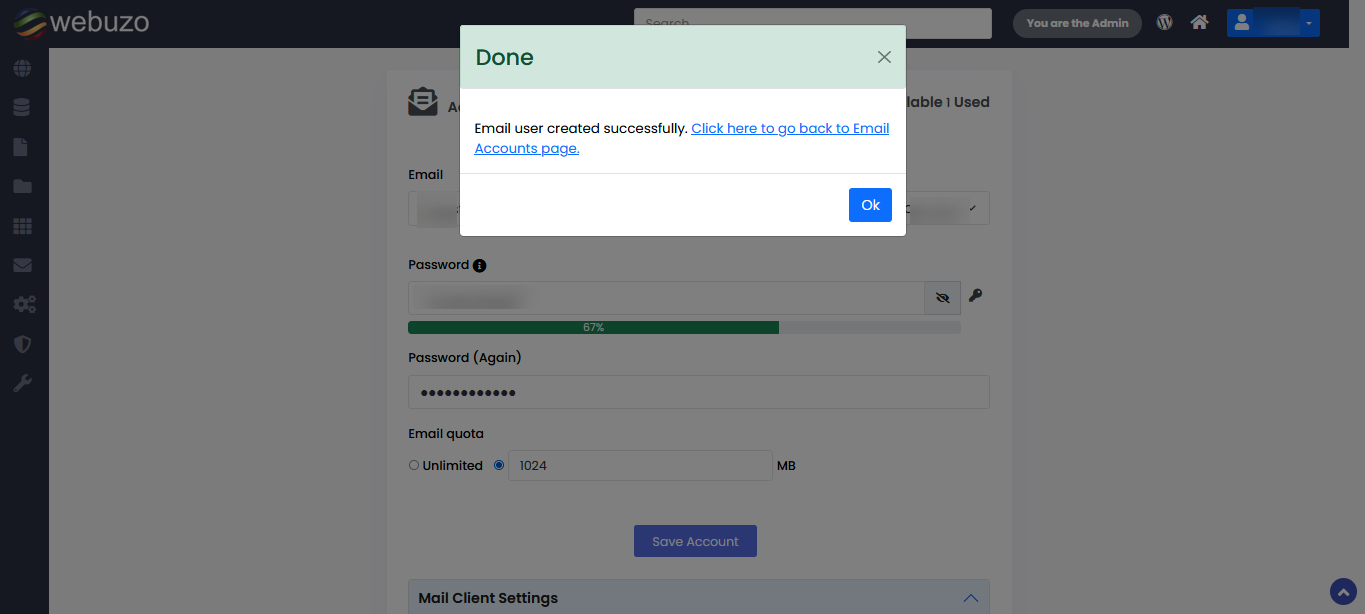Open the user account dropdown

click(x=1272, y=23)
